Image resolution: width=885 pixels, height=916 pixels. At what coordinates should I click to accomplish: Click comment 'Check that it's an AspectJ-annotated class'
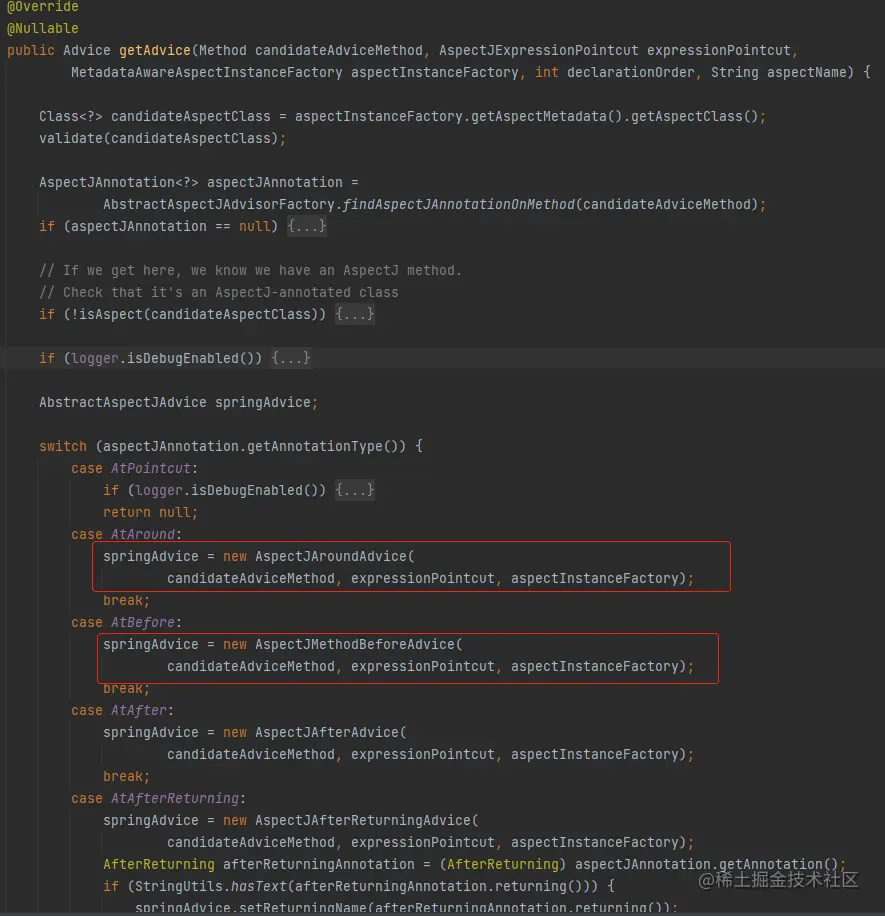(x=218, y=292)
